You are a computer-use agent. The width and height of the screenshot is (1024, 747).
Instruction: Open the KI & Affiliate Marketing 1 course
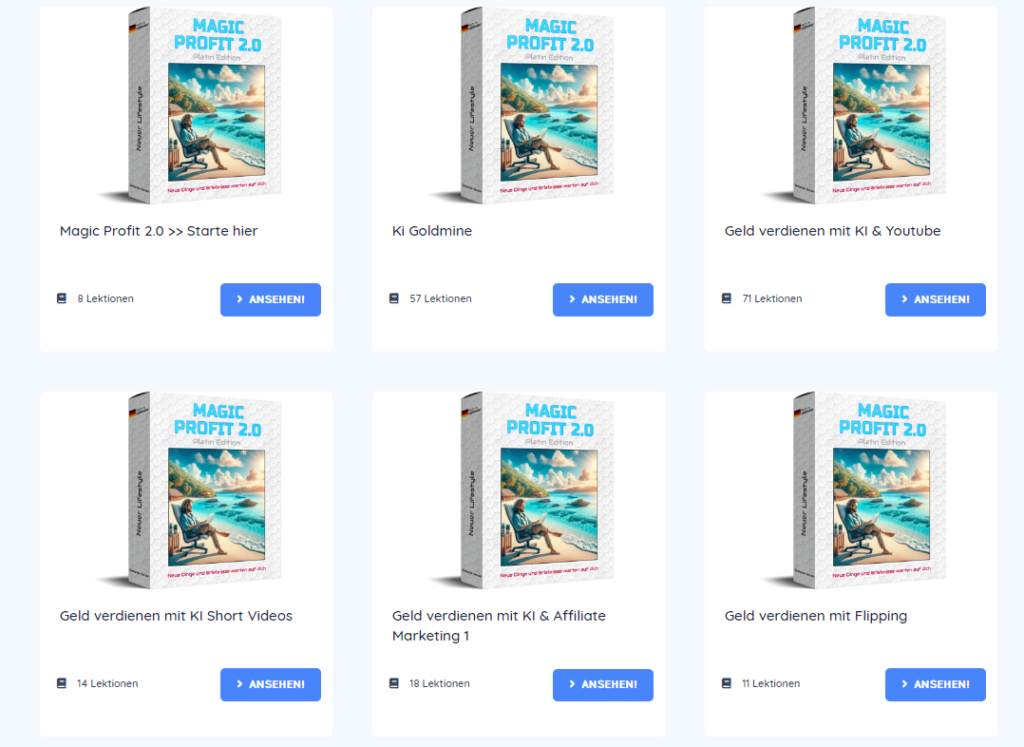[603, 685]
